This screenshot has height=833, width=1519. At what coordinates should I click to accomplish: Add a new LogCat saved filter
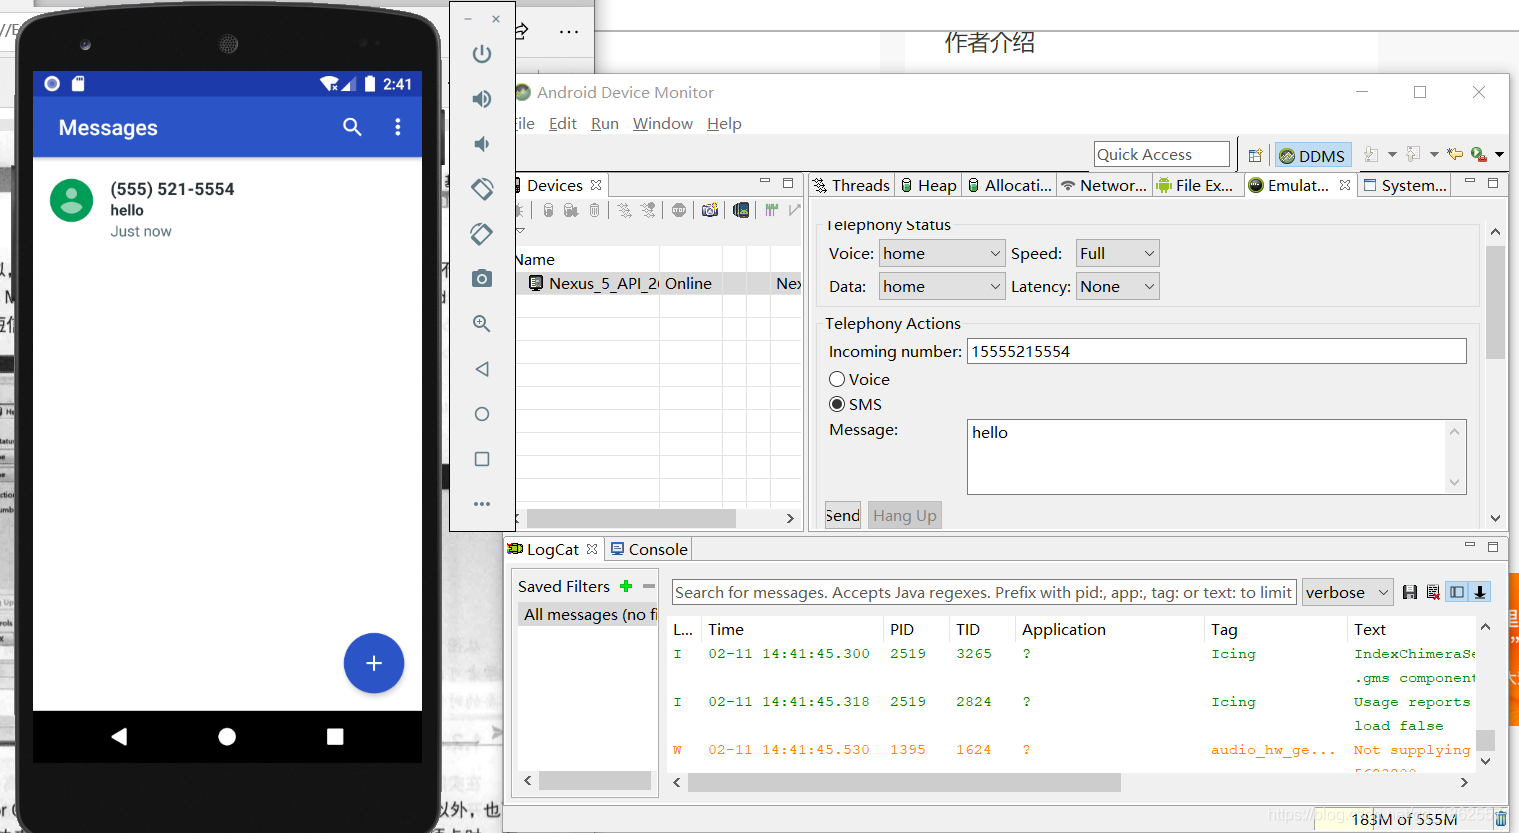tap(626, 586)
